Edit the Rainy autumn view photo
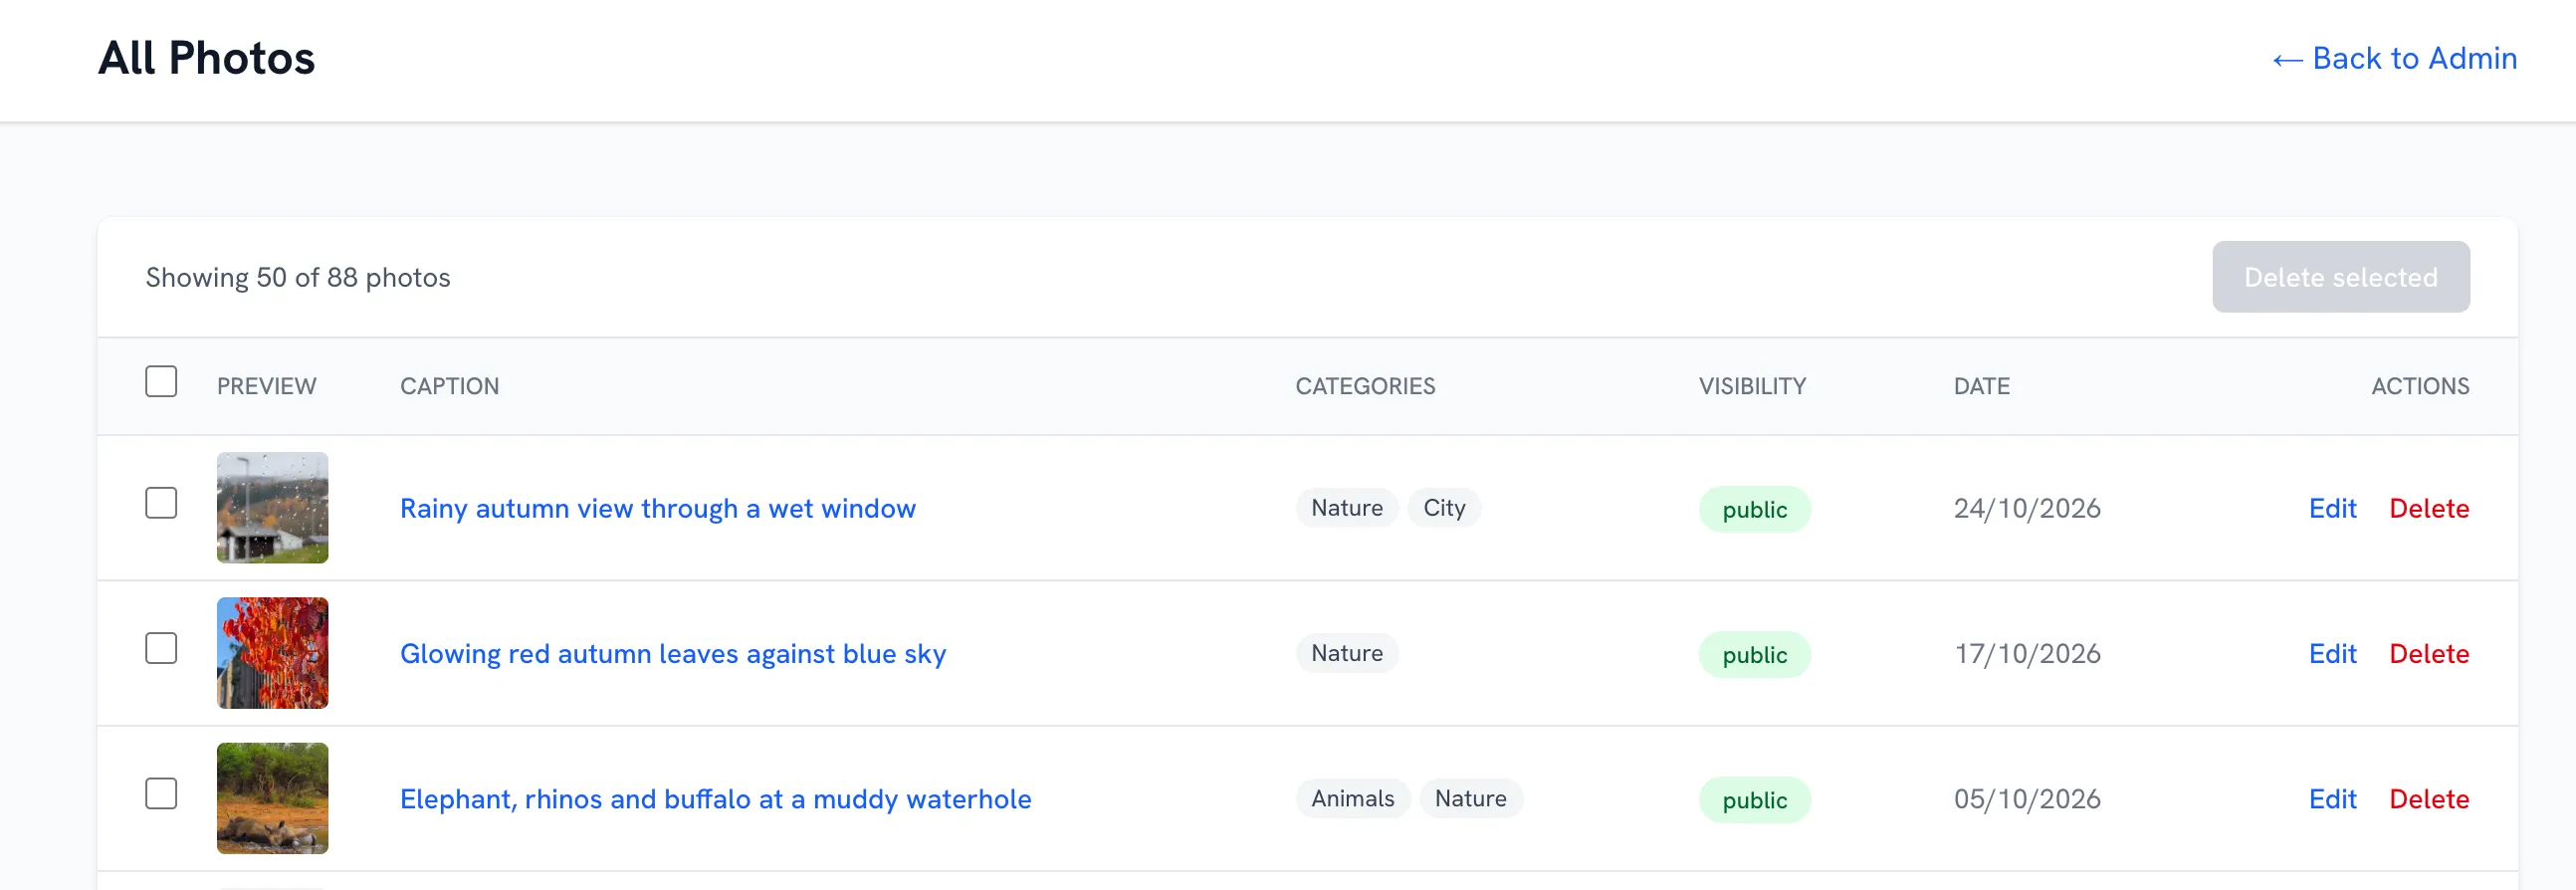 2332,508
